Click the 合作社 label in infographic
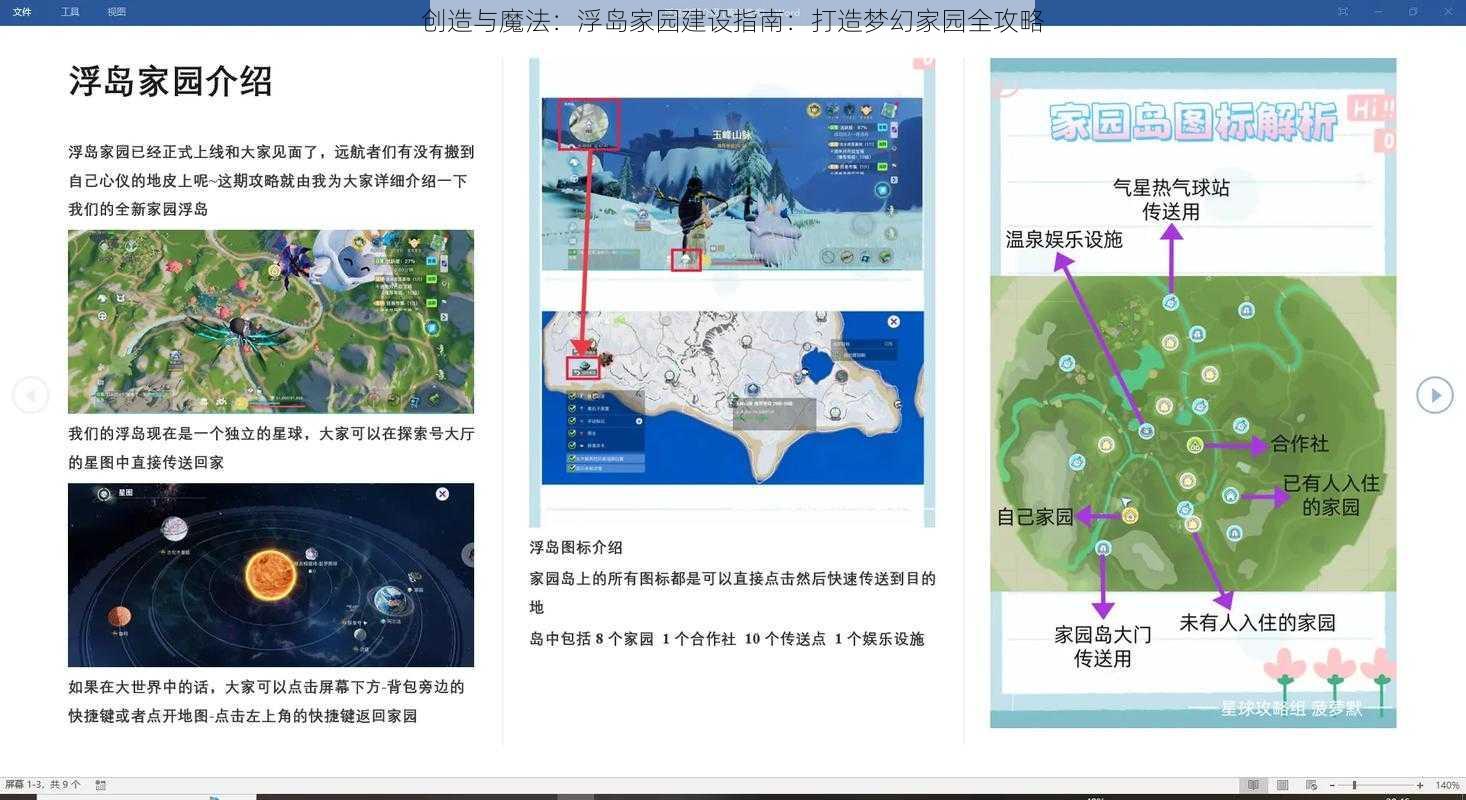Viewport: 1466px width, 800px height. [x=1299, y=443]
